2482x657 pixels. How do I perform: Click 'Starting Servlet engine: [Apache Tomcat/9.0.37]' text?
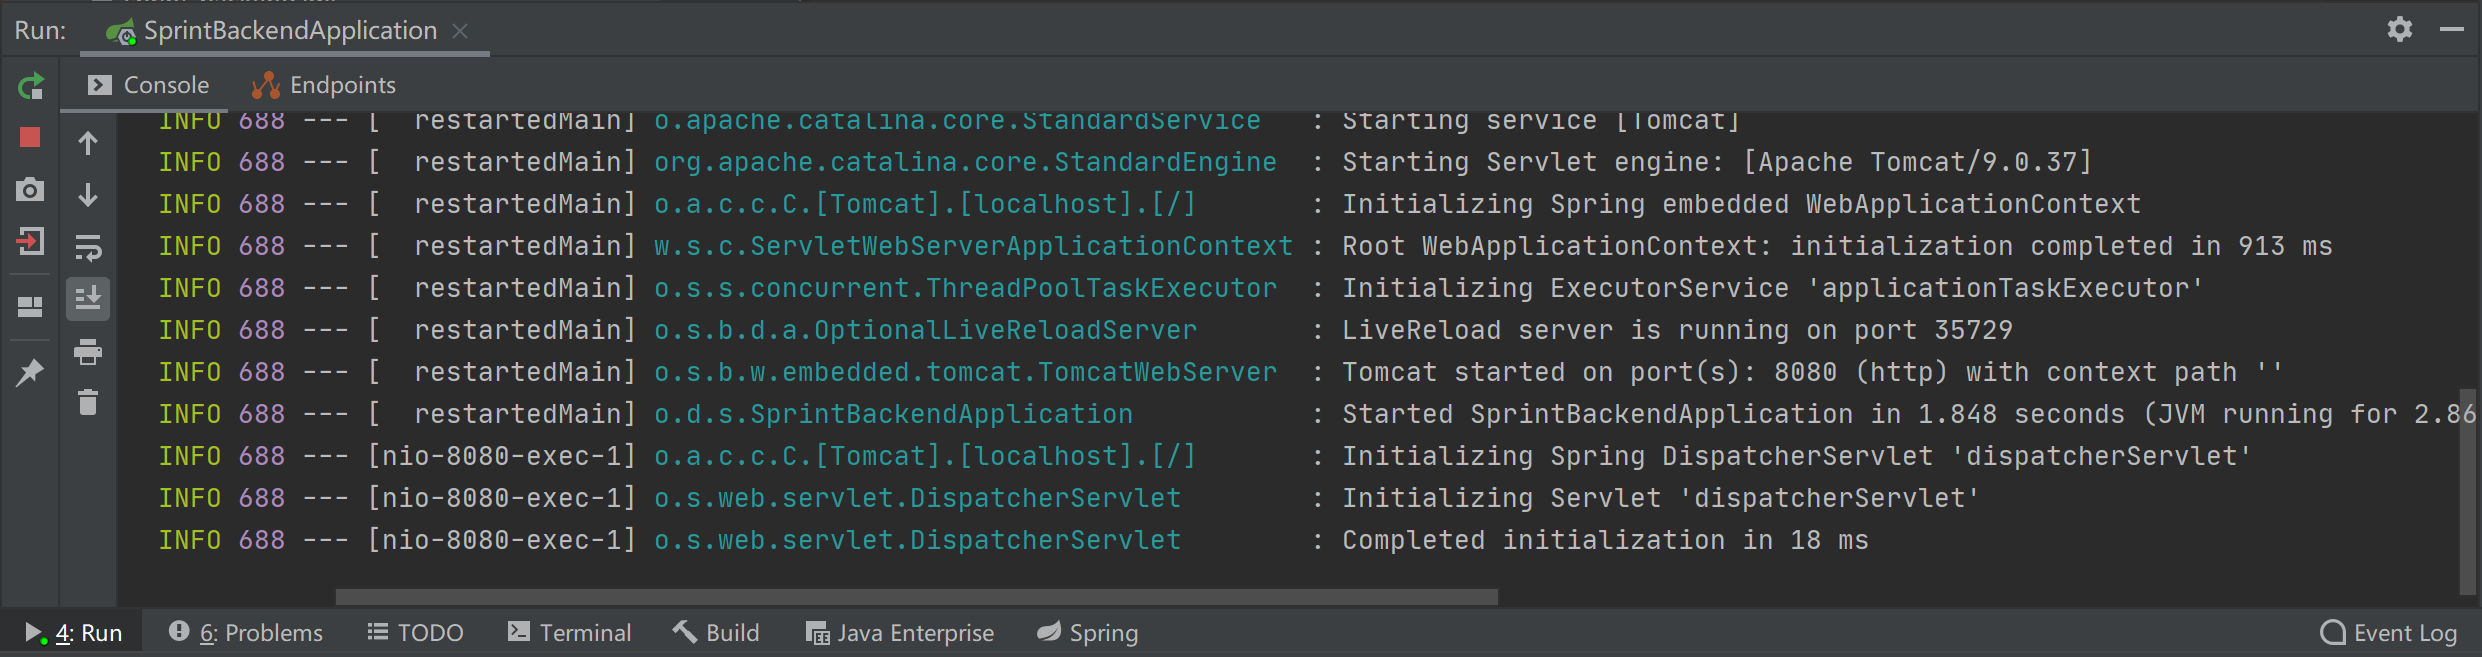pos(1717,162)
